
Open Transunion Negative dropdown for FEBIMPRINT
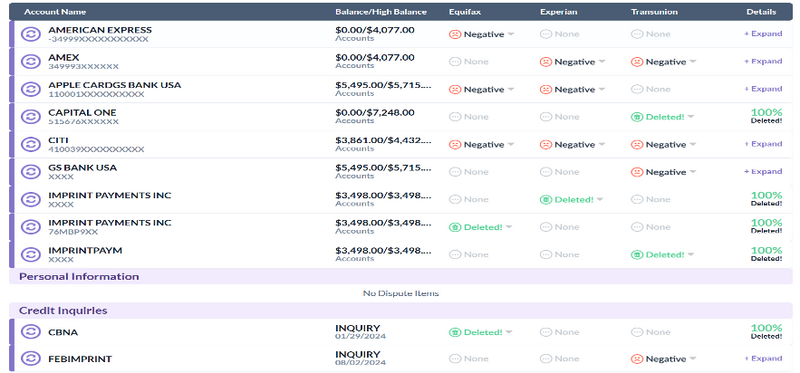(692, 359)
